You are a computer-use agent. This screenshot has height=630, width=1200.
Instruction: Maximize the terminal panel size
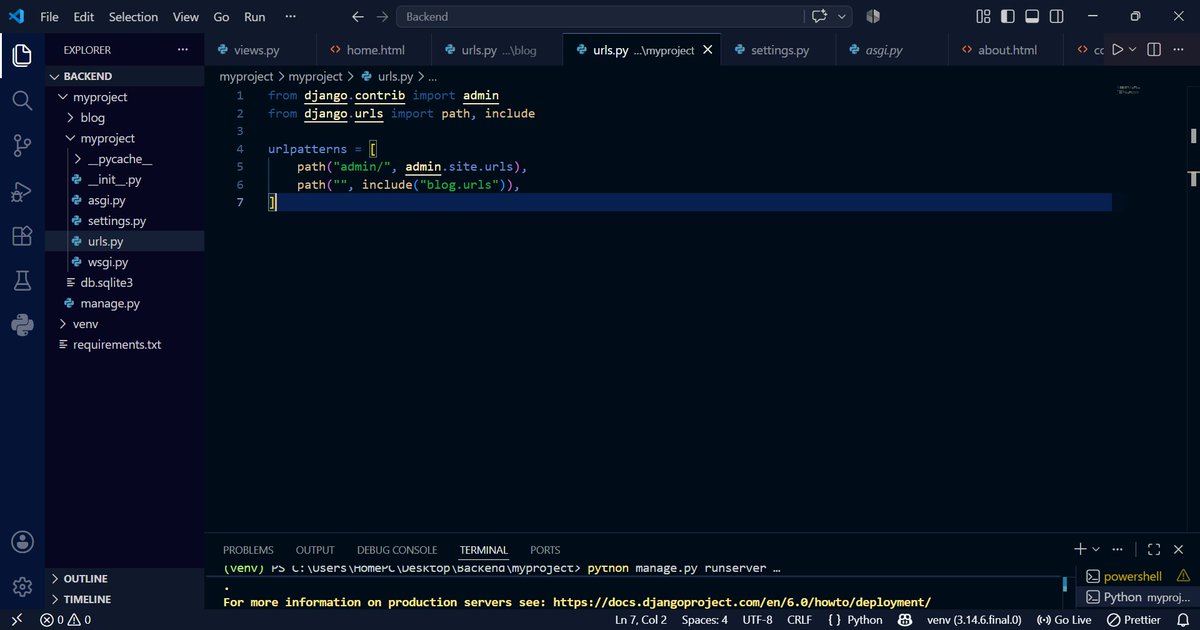1154,549
